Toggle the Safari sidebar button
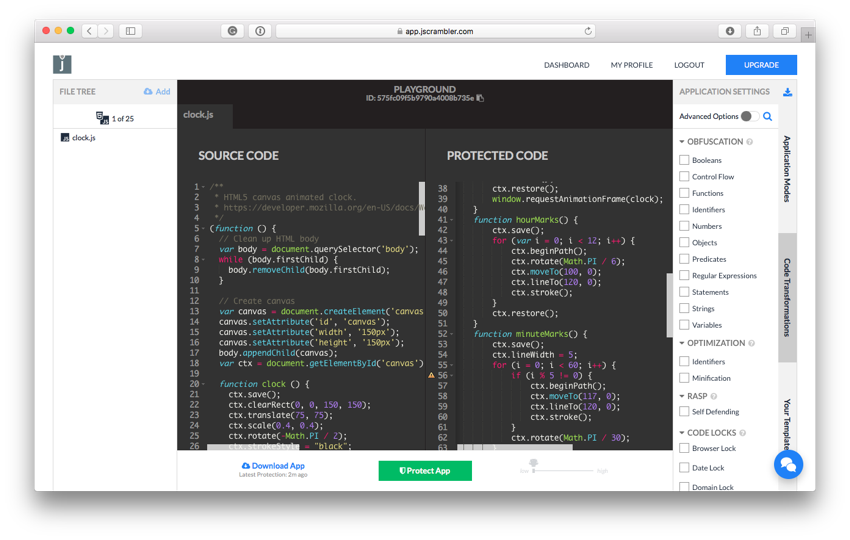The width and height of the screenshot is (850, 540). click(x=131, y=31)
